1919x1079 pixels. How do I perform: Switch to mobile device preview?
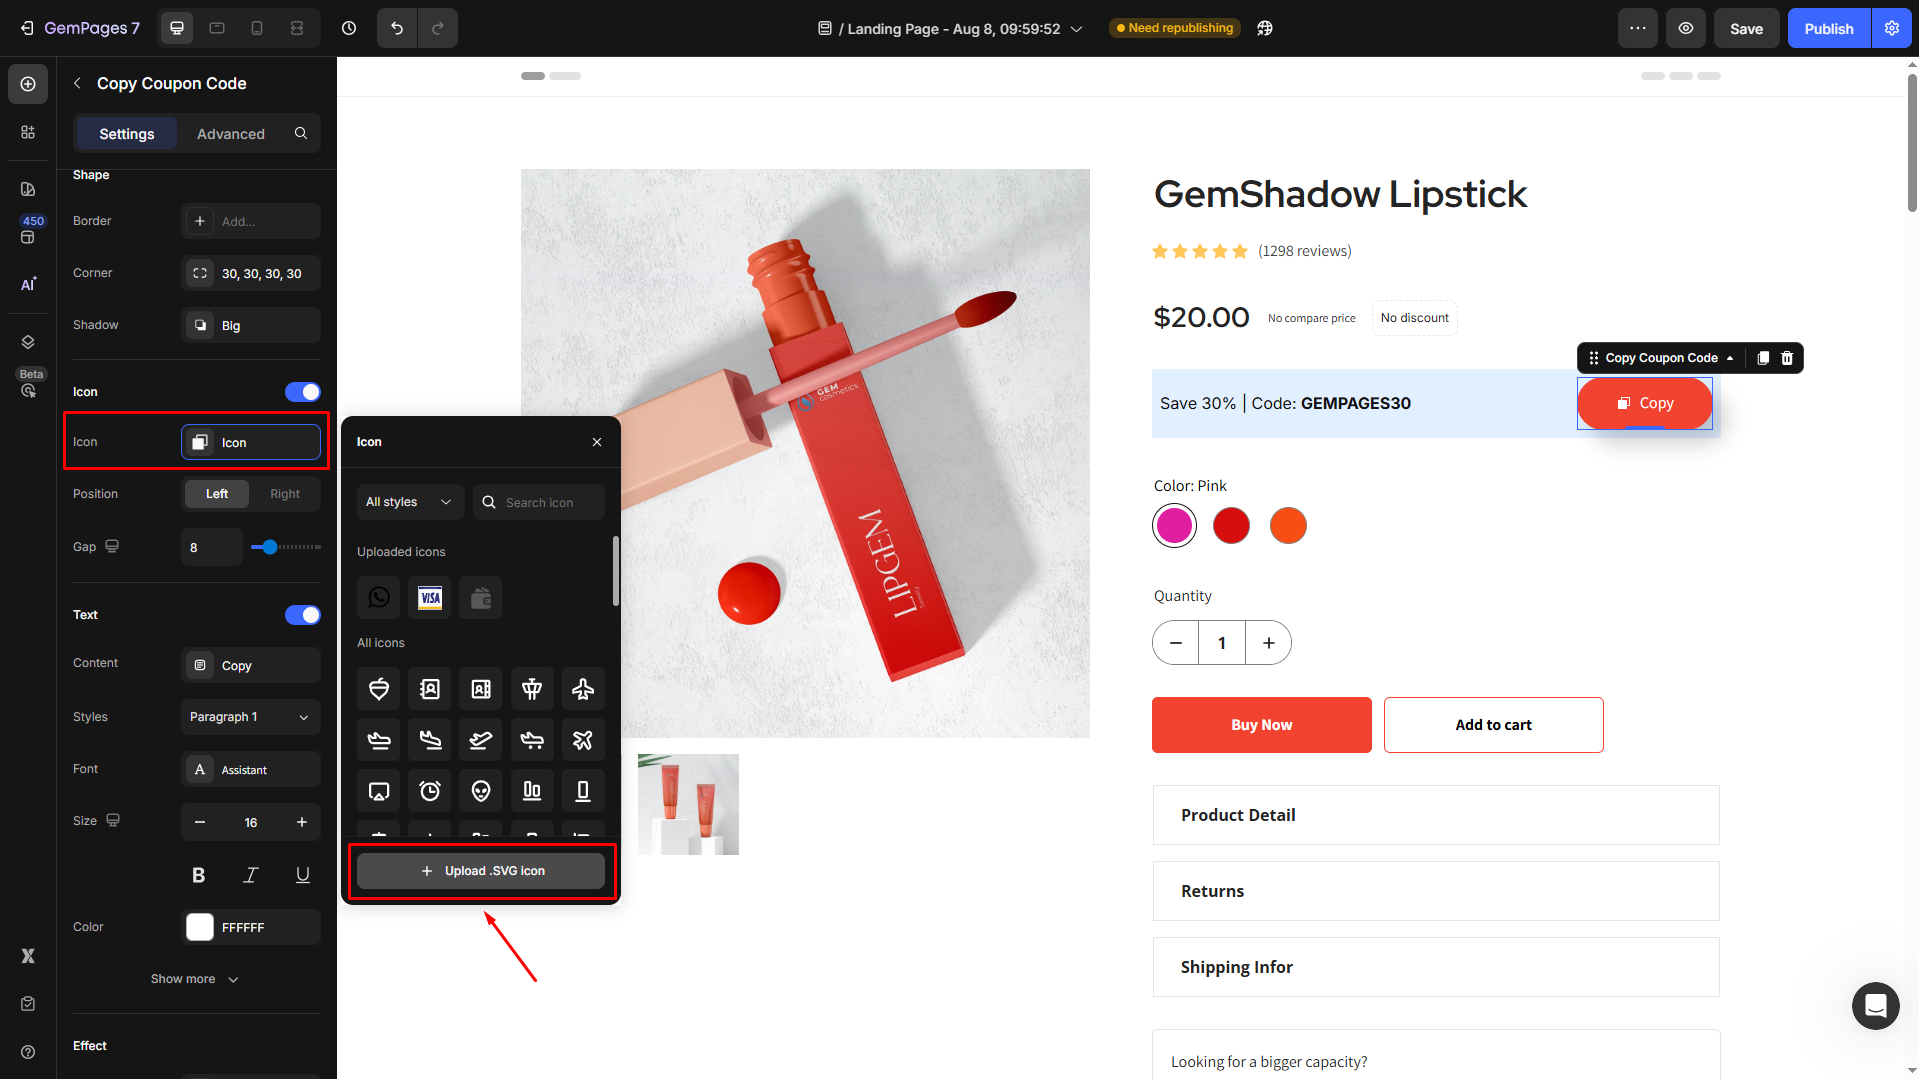pos(257,28)
